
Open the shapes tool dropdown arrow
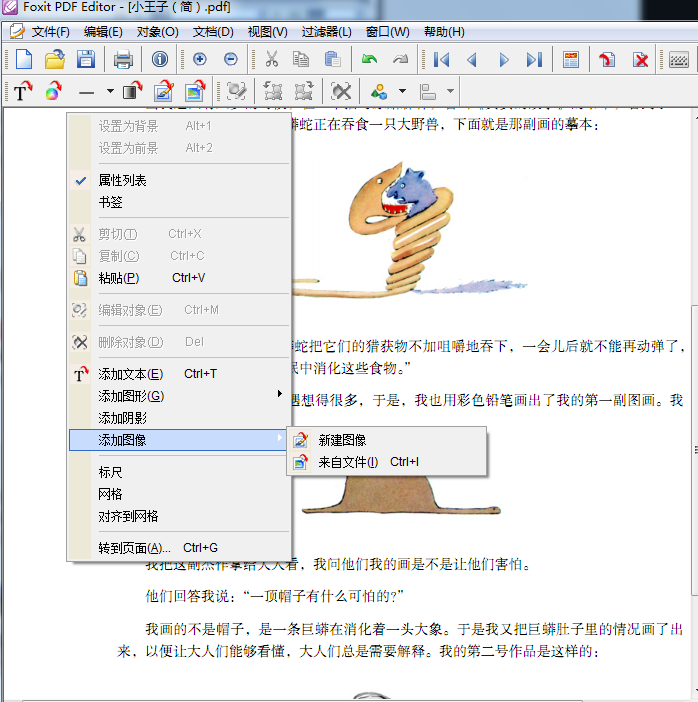click(402, 92)
